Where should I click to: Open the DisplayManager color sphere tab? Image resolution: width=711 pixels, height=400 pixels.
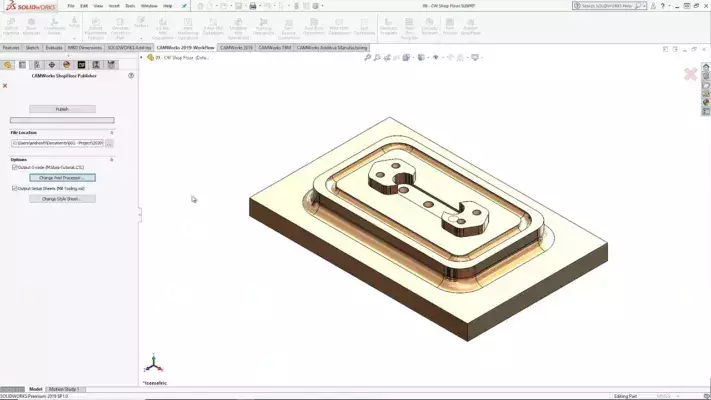67,65
